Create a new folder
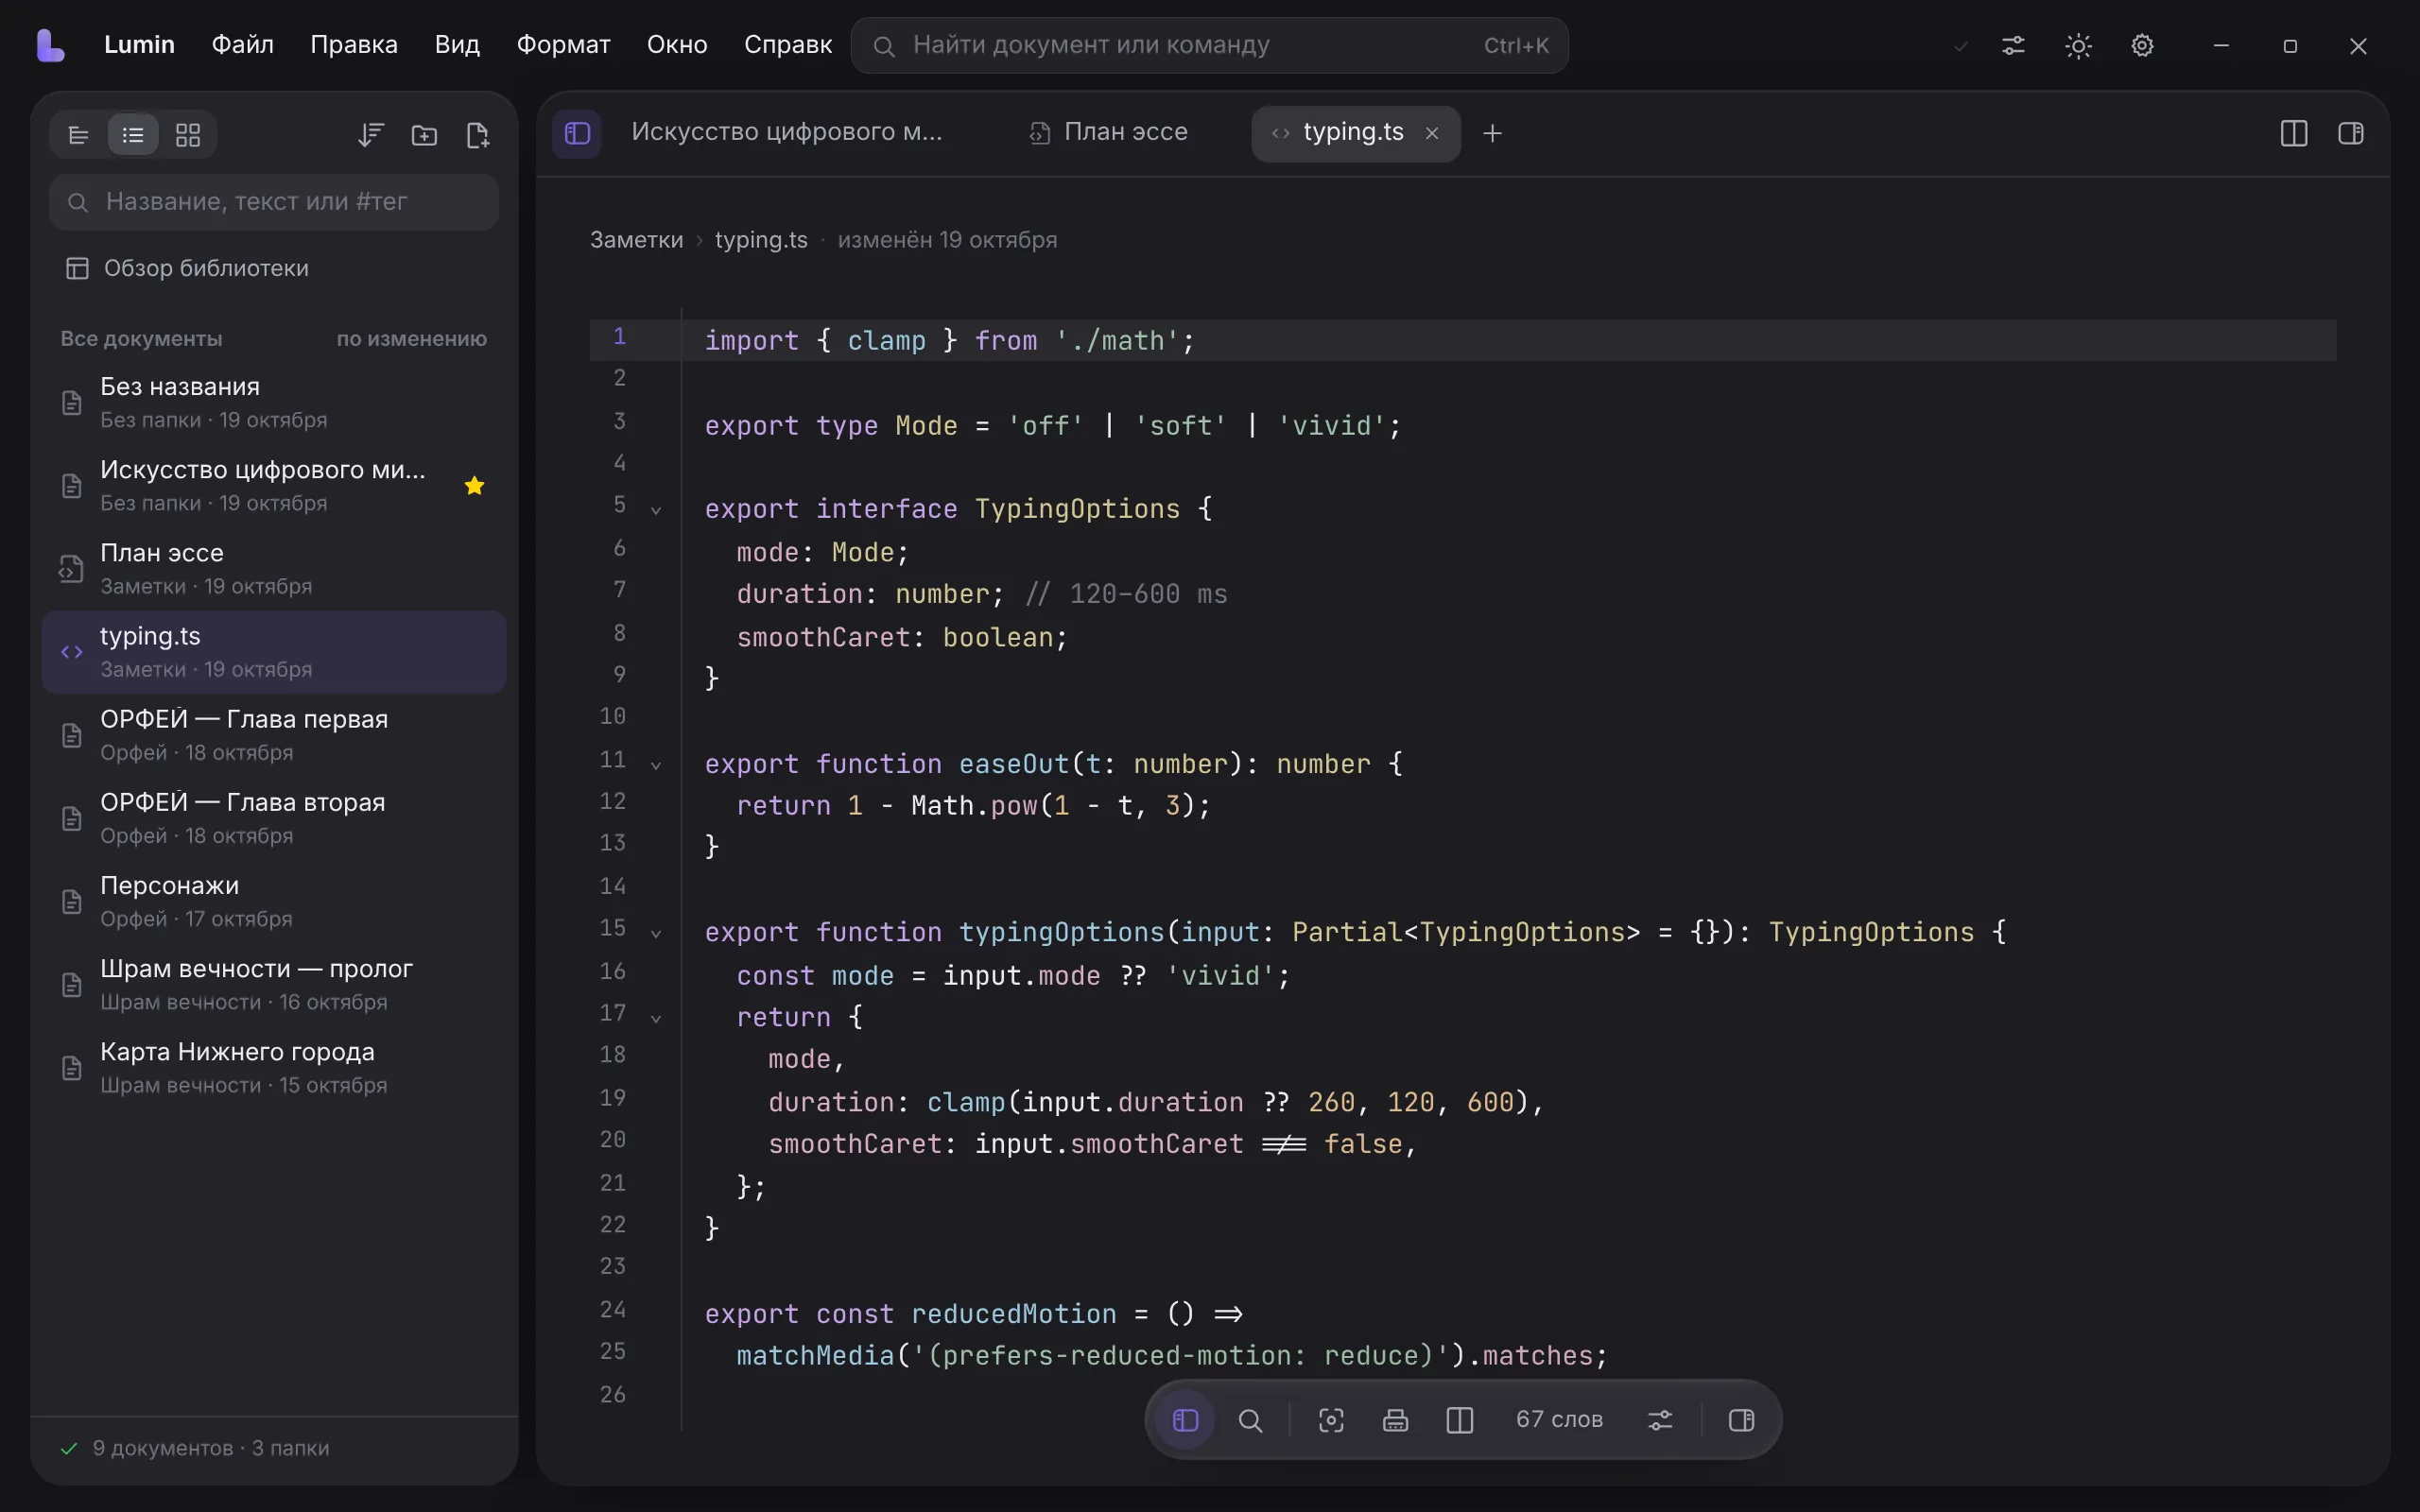Image resolution: width=2420 pixels, height=1512 pixels. coord(424,135)
